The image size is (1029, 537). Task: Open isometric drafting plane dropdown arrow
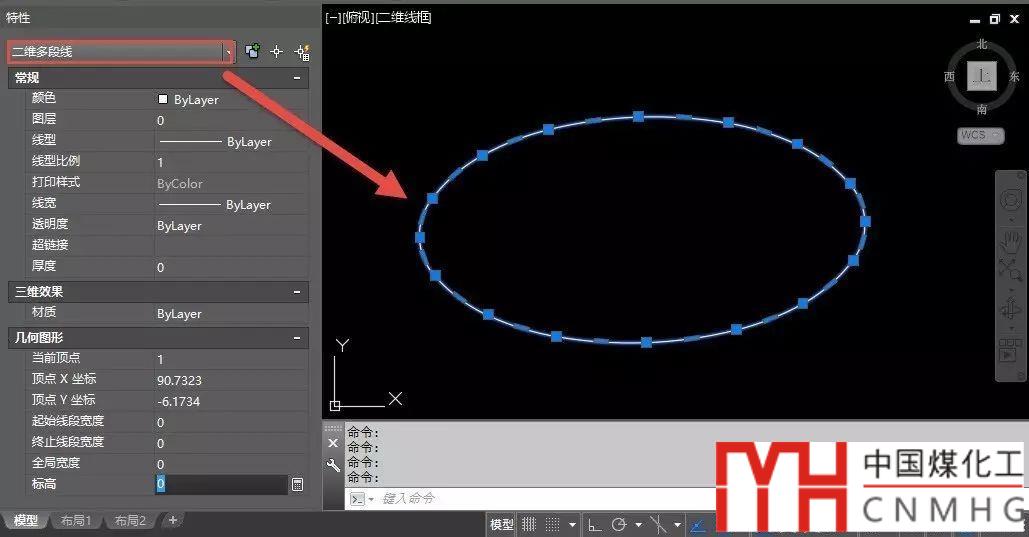[677, 525]
